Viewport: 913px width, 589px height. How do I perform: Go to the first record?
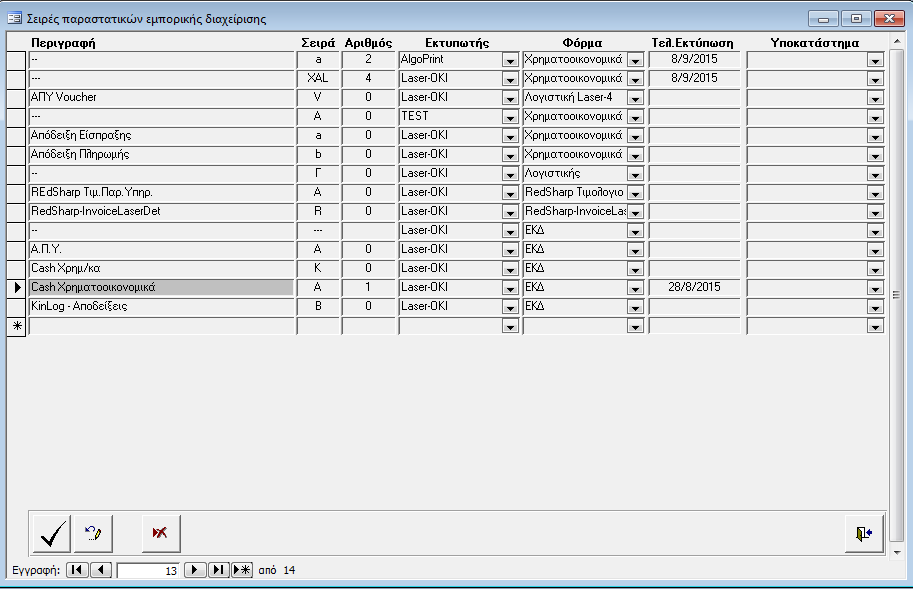[x=77, y=570]
